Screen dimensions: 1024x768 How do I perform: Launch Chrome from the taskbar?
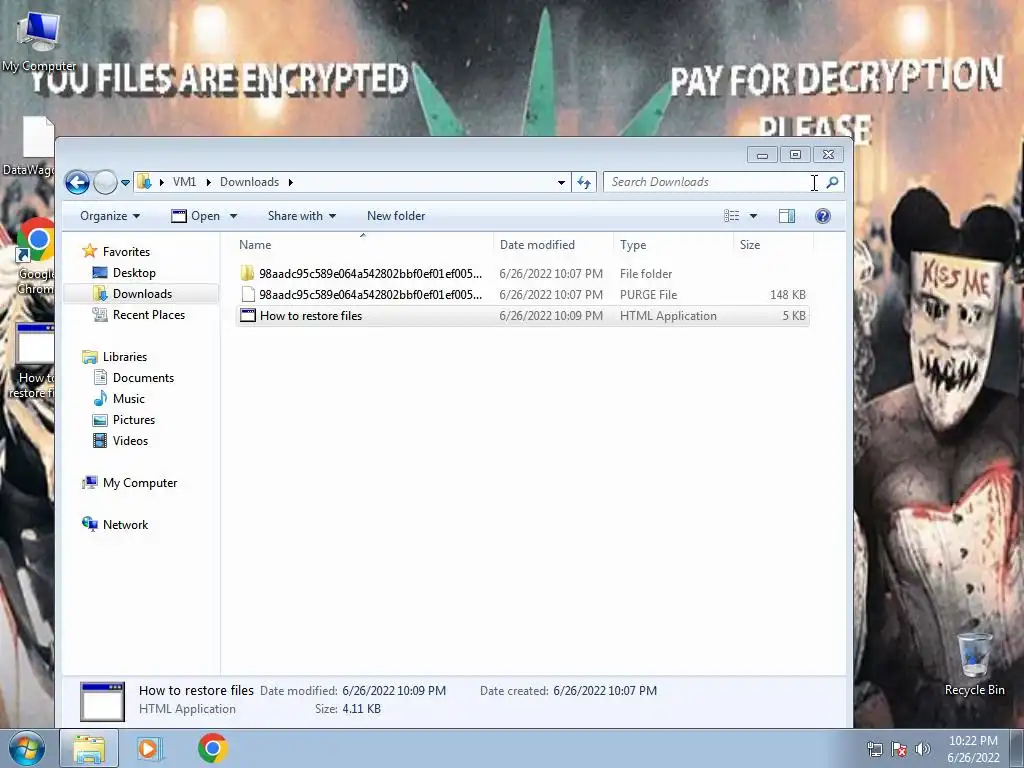coord(212,748)
